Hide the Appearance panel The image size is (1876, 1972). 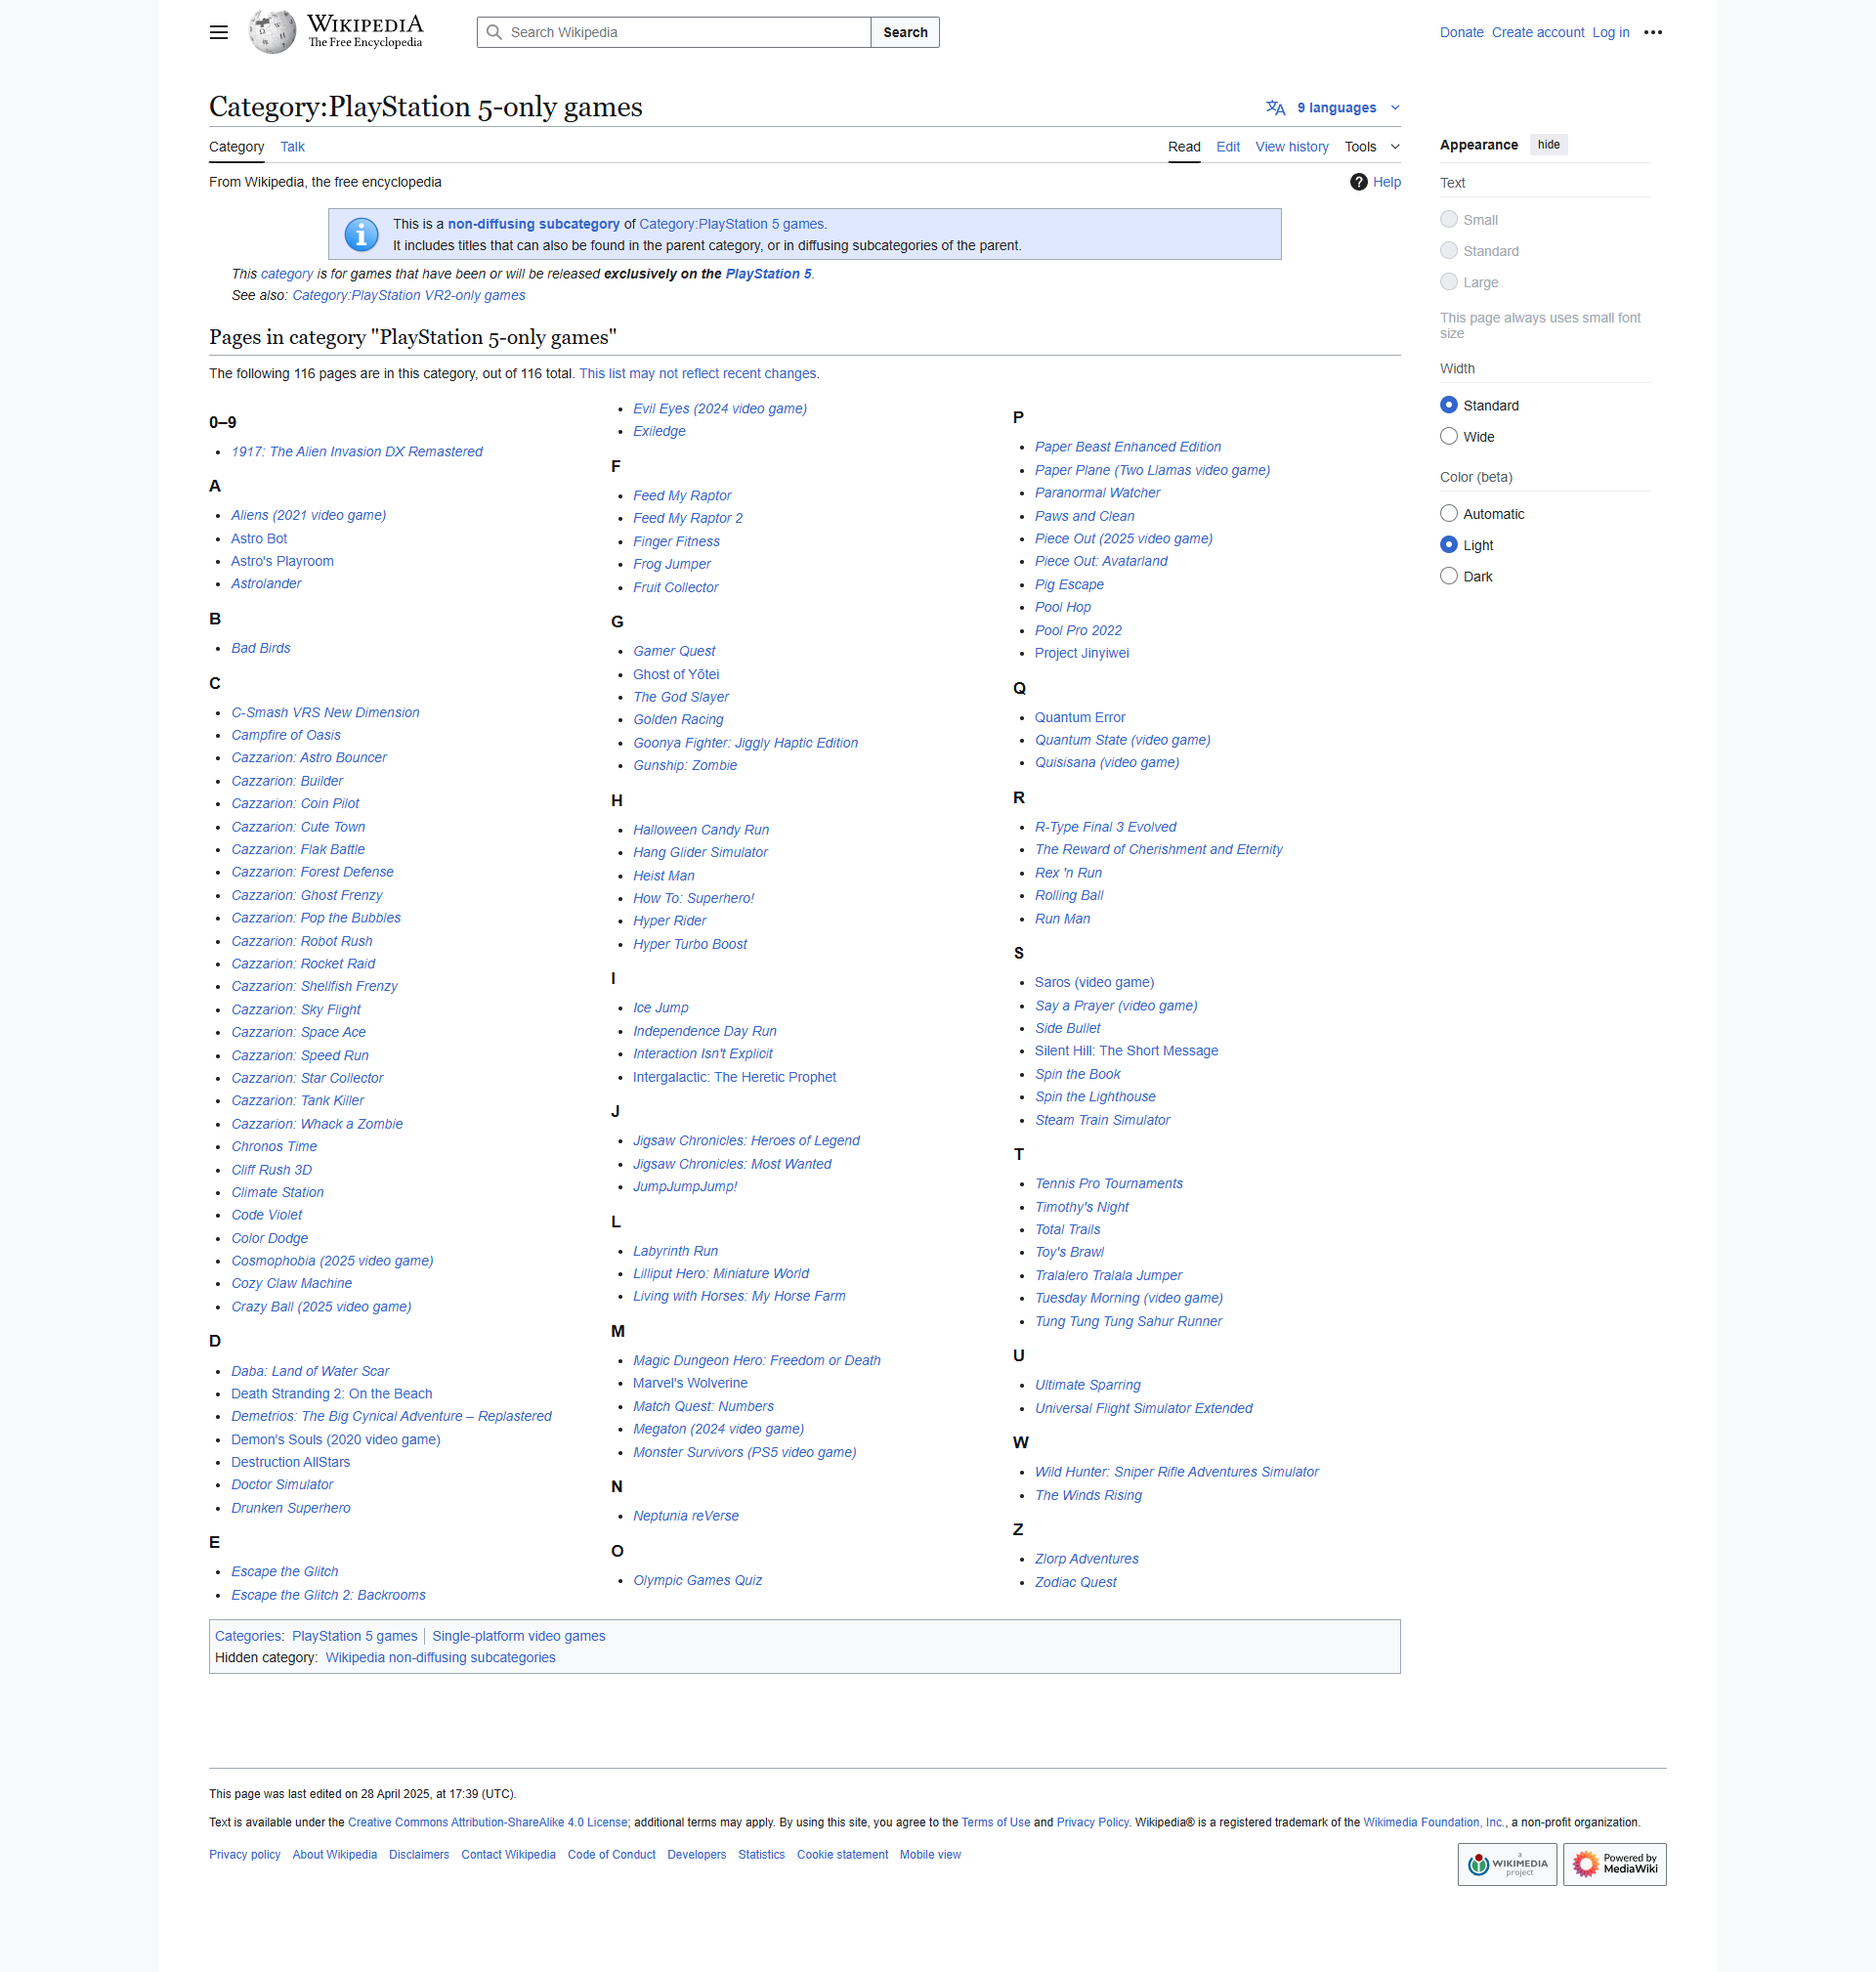point(1548,145)
